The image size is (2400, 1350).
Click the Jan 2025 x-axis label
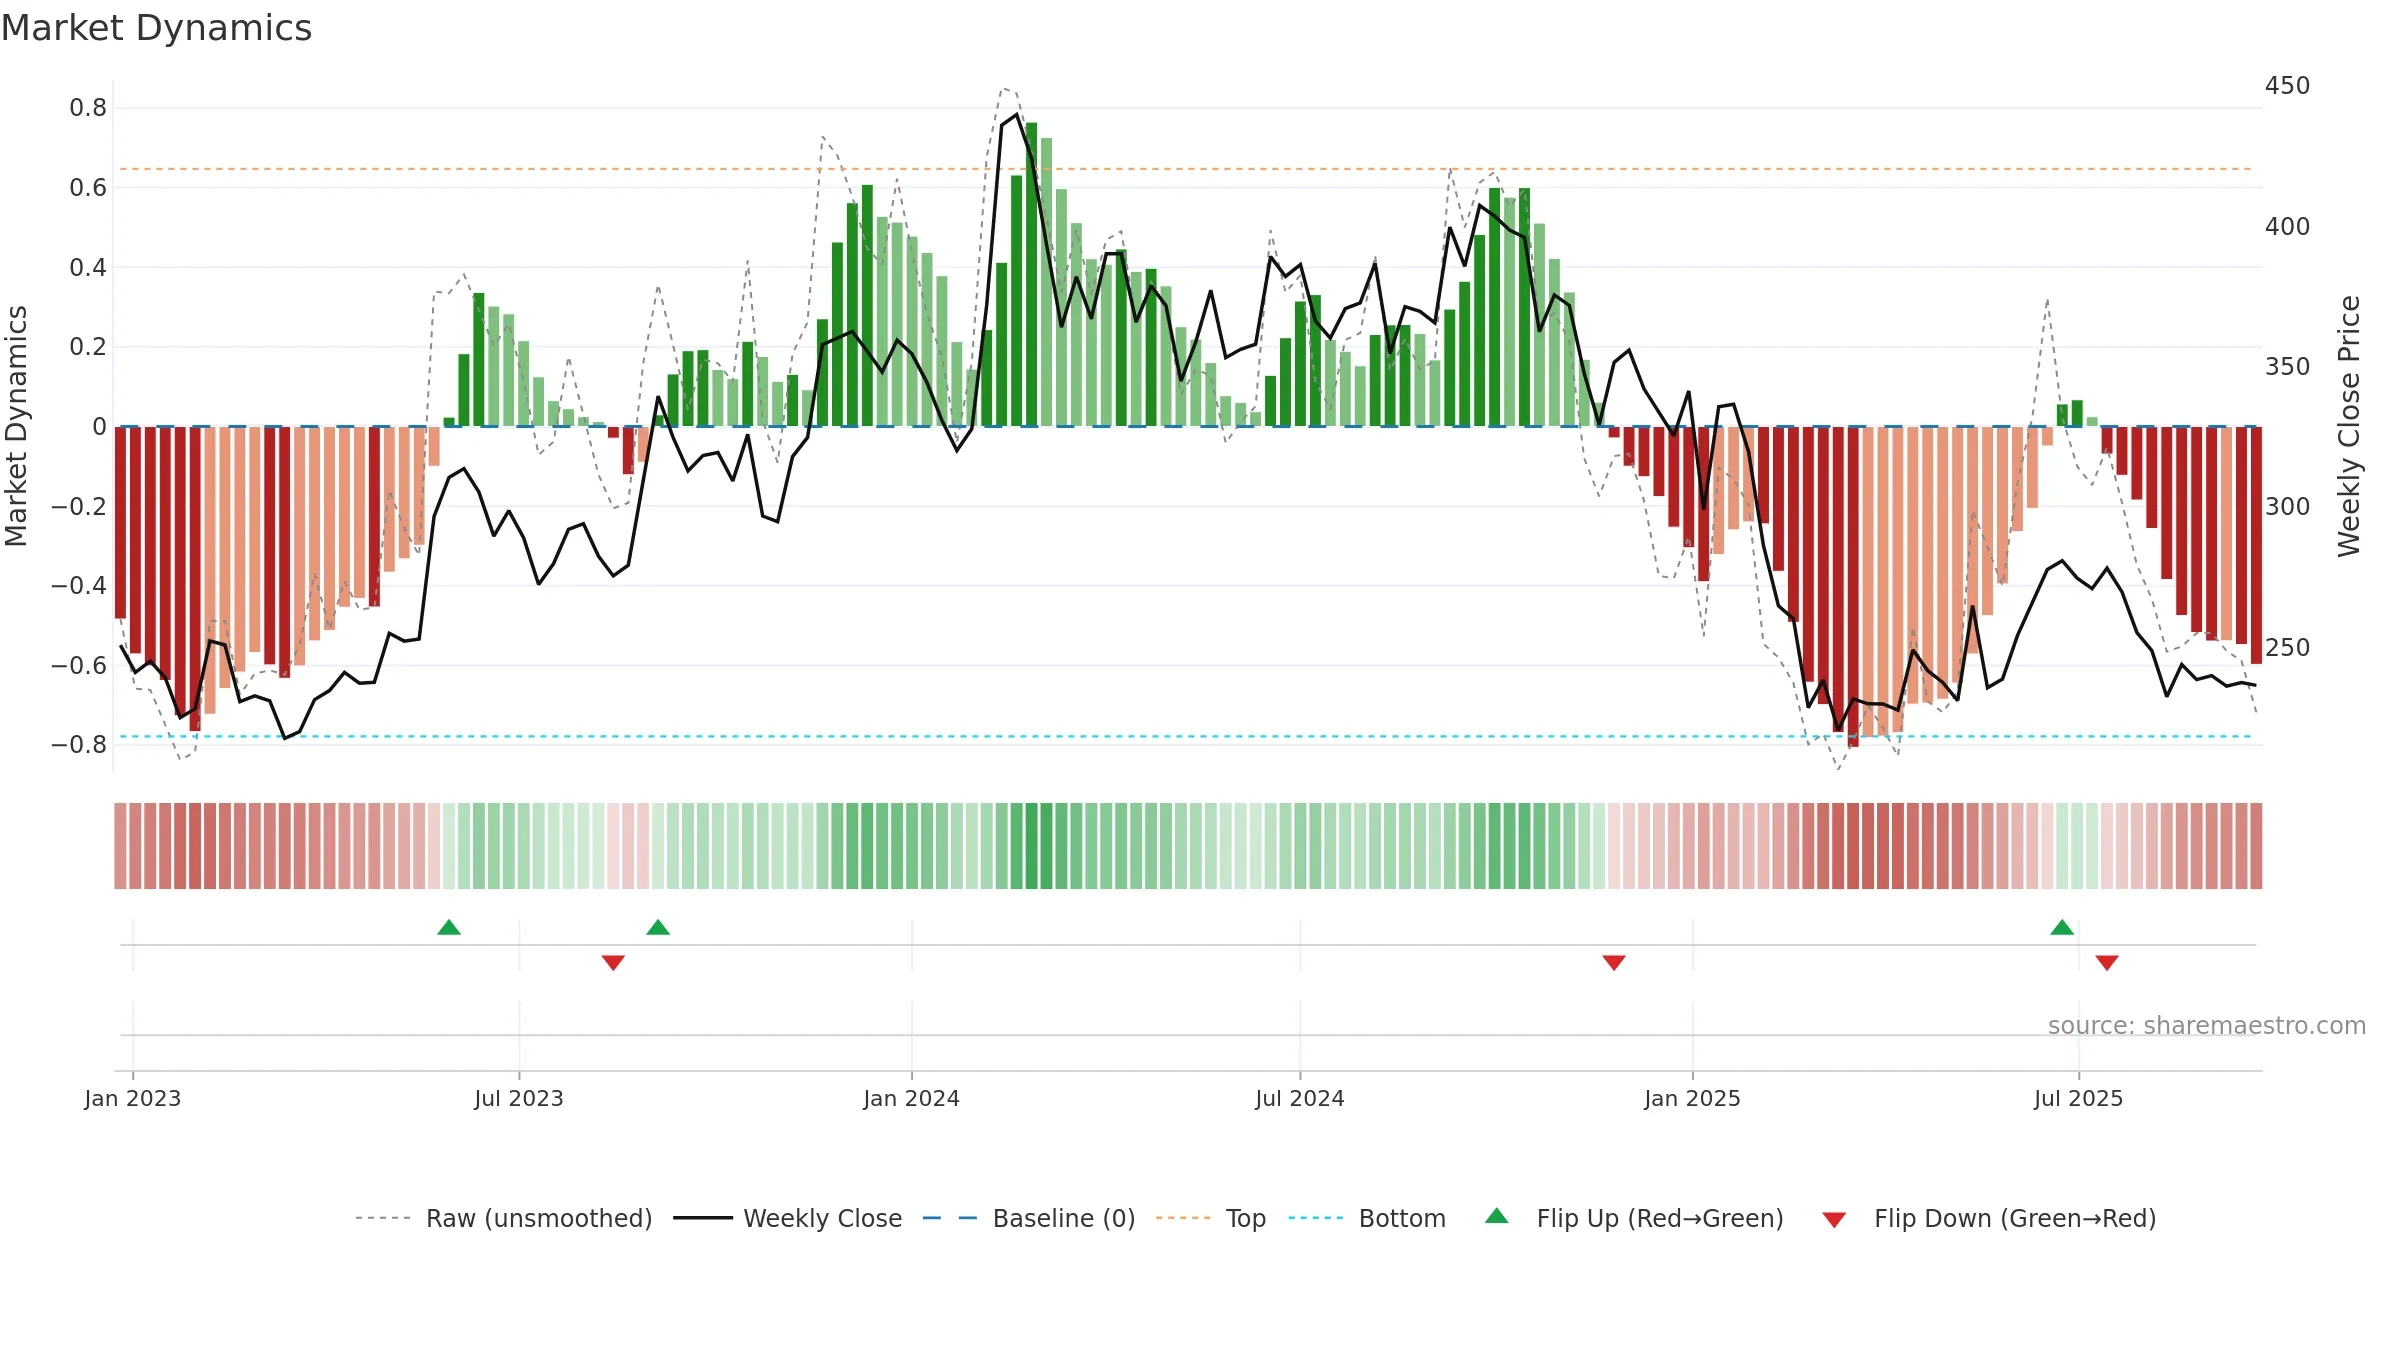point(1693,1098)
